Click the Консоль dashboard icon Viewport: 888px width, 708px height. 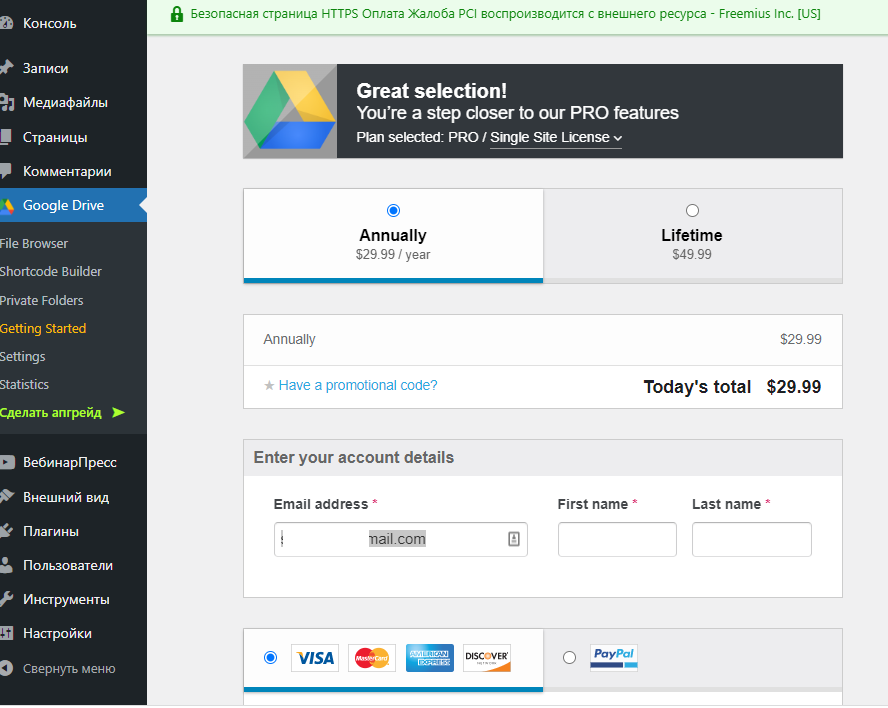pos(6,23)
